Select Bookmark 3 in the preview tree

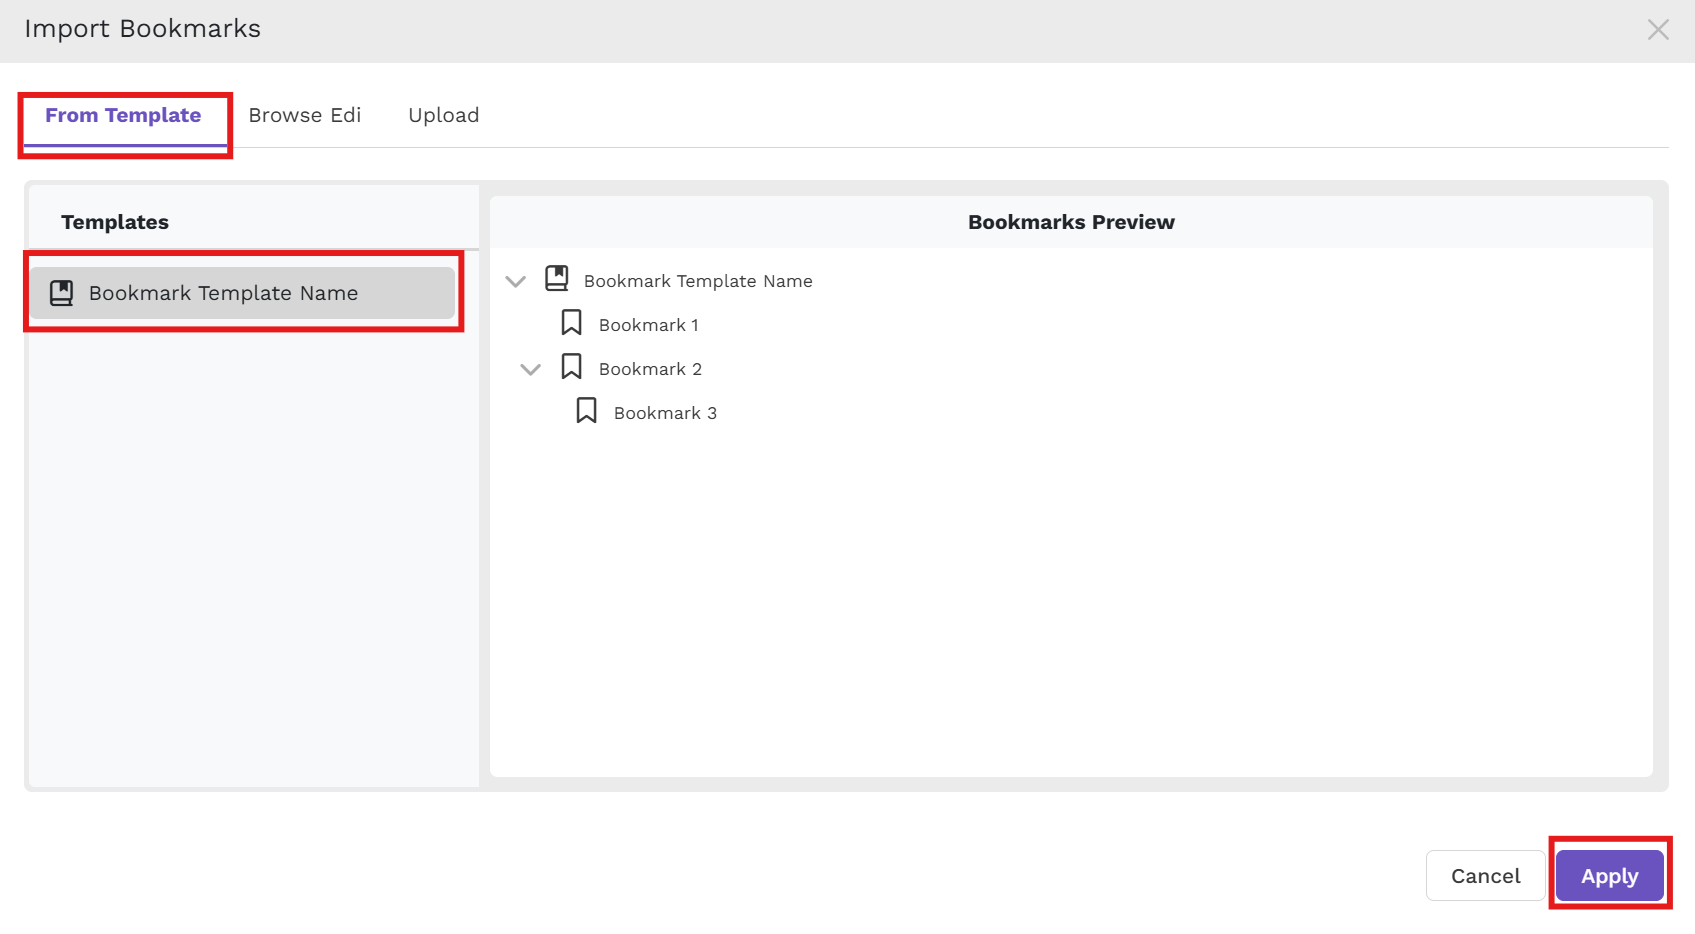(x=664, y=412)
